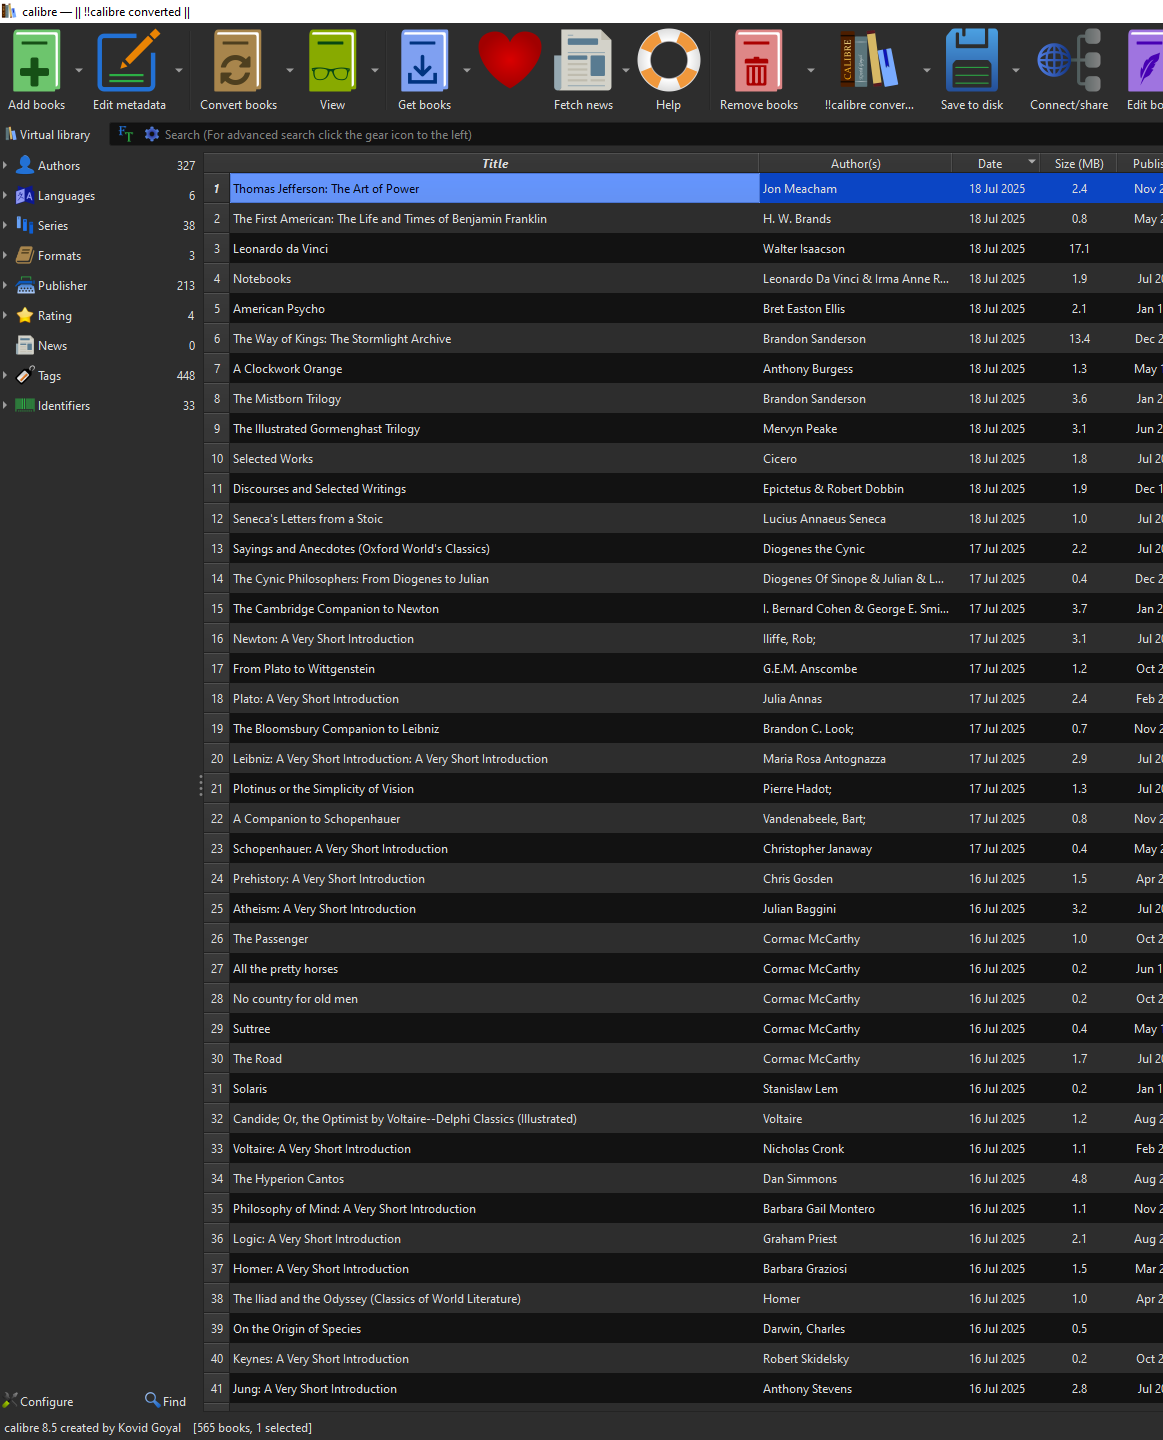Open the Edit metadata dropdown arrow
This screenshot has width=1163, height=1440.
pyautogui.click(x=179, y=70)
